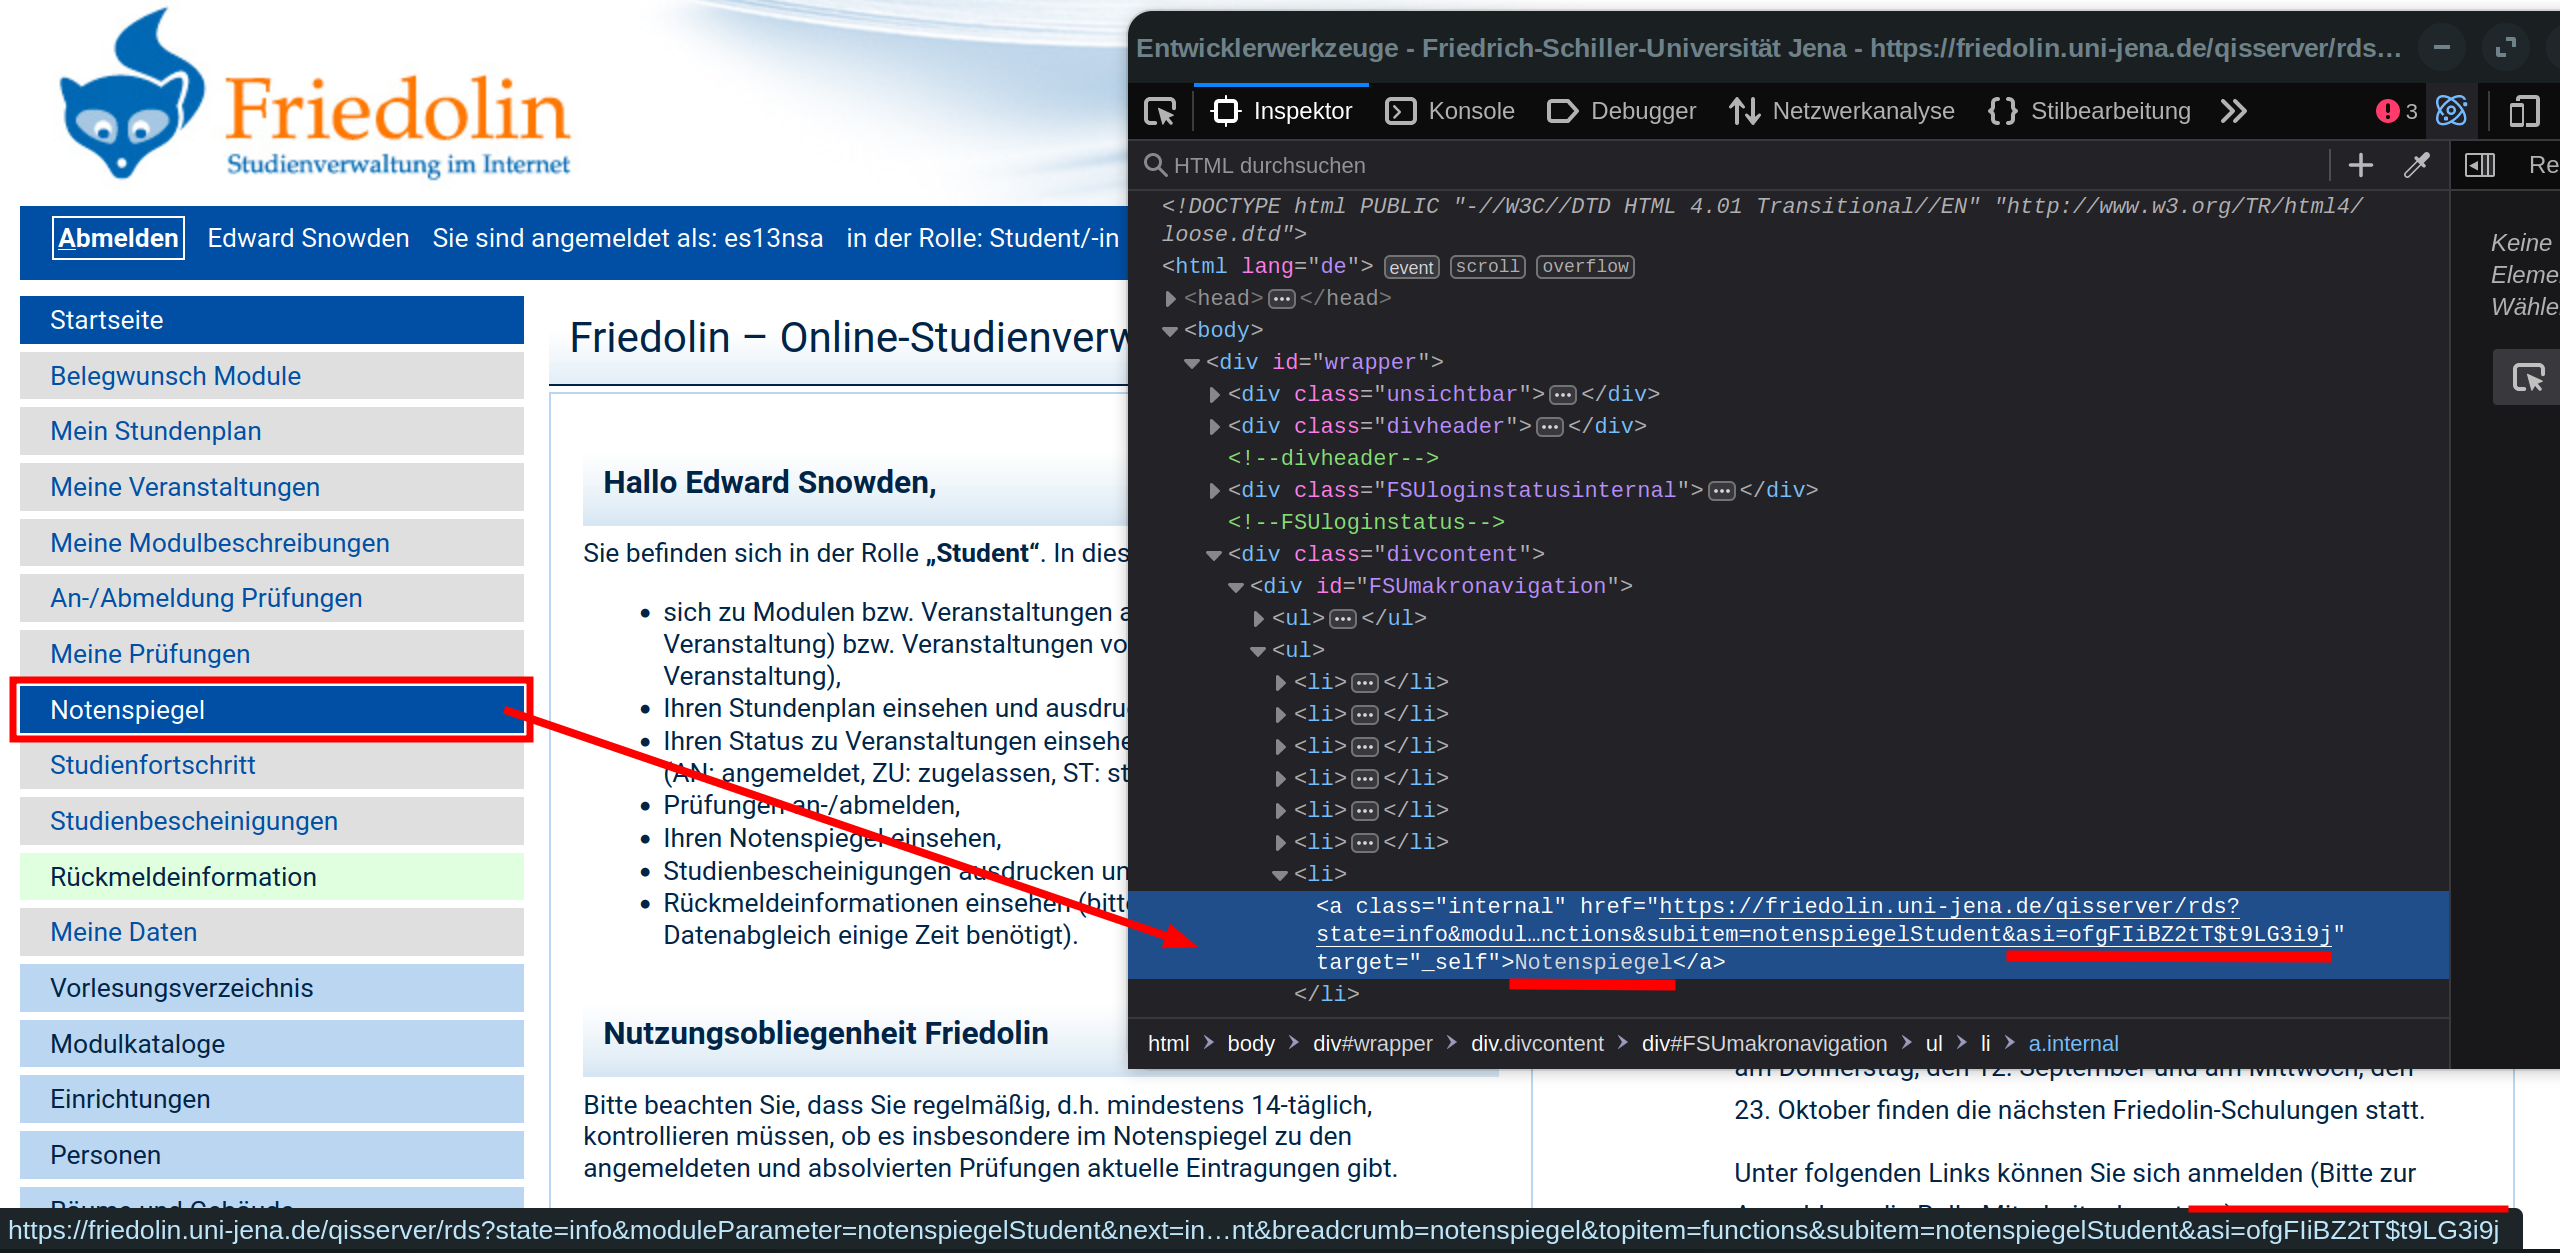Select the FSUloginstatus comment line

pos(1366,522)
